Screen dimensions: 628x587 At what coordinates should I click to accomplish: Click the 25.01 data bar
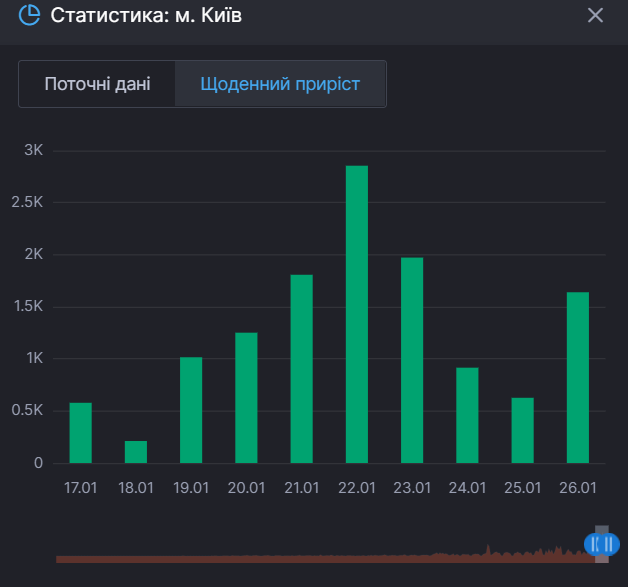[x=523, y=430]
